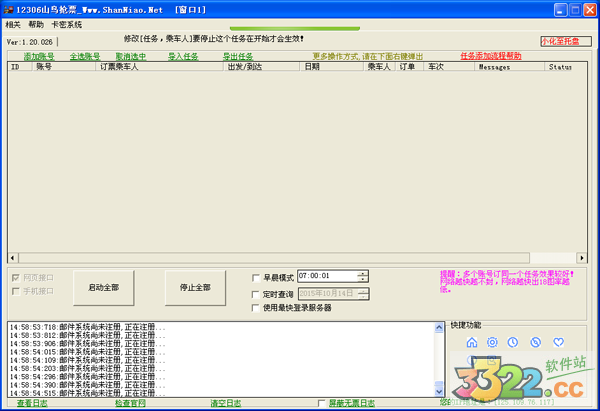Check the 屏蔽无票日志 checkbox
Screen dimensions: 600x411
[x=321, y=403]
